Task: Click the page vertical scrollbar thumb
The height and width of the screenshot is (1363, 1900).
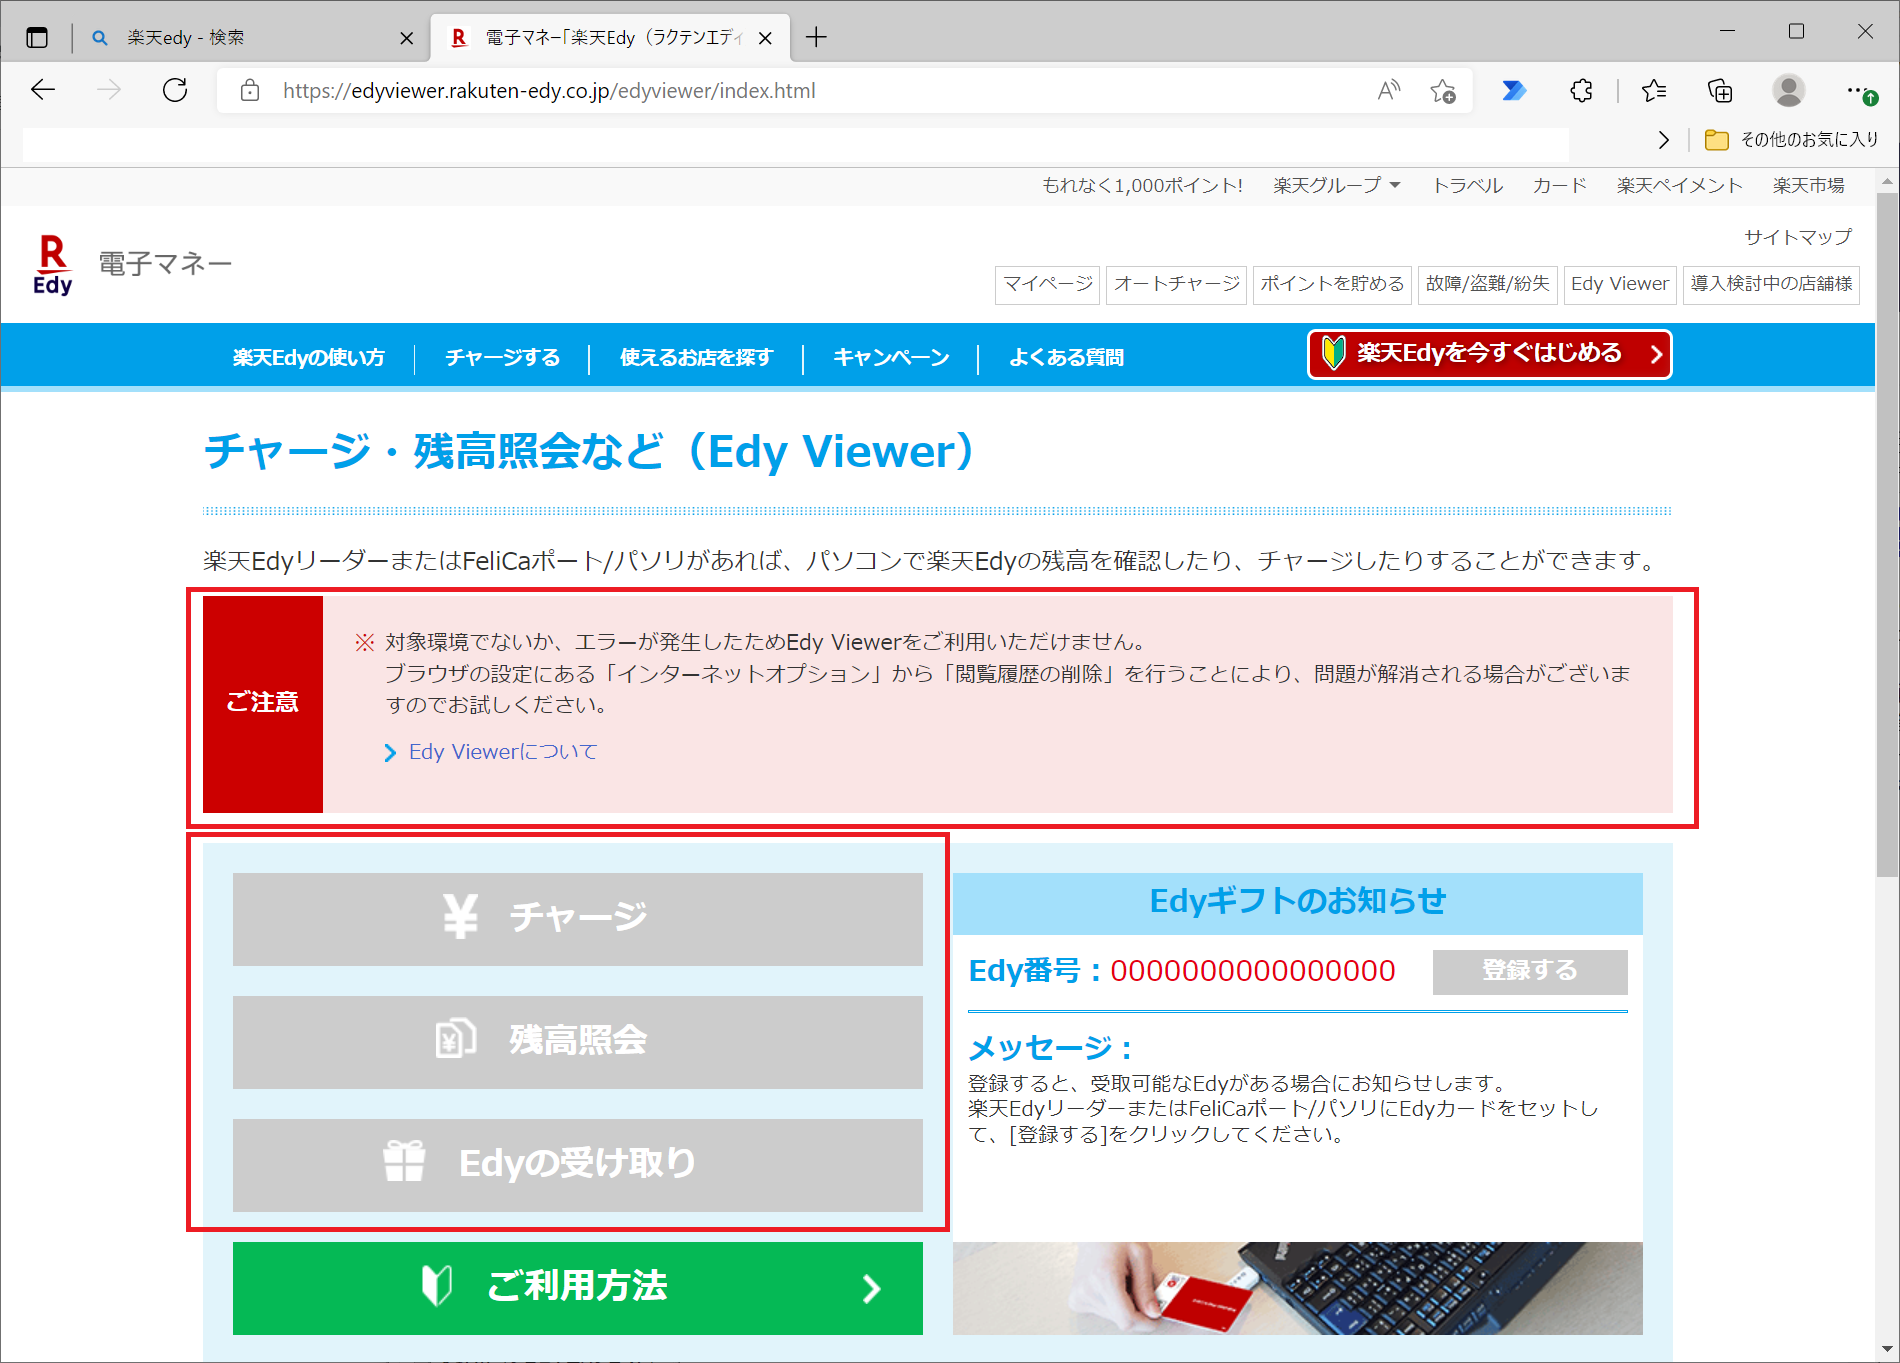Action: (x=1887, y=535)
